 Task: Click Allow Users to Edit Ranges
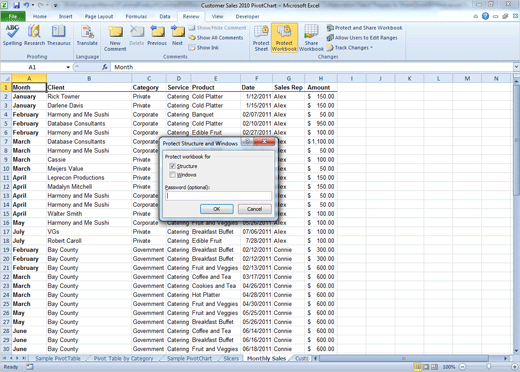[362, 38]
